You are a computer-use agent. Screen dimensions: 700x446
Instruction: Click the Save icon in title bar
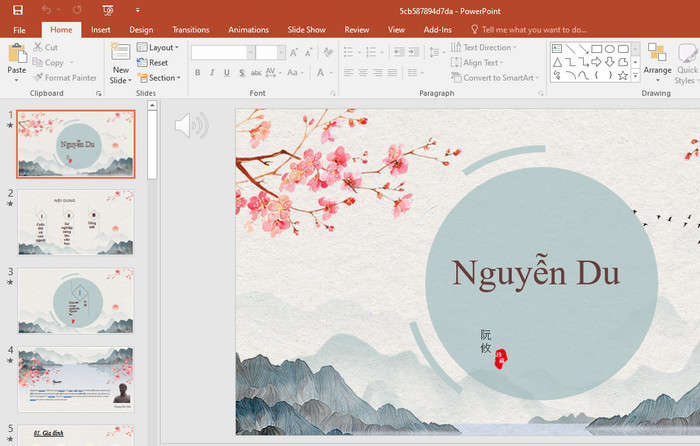(x=17, y=9)
